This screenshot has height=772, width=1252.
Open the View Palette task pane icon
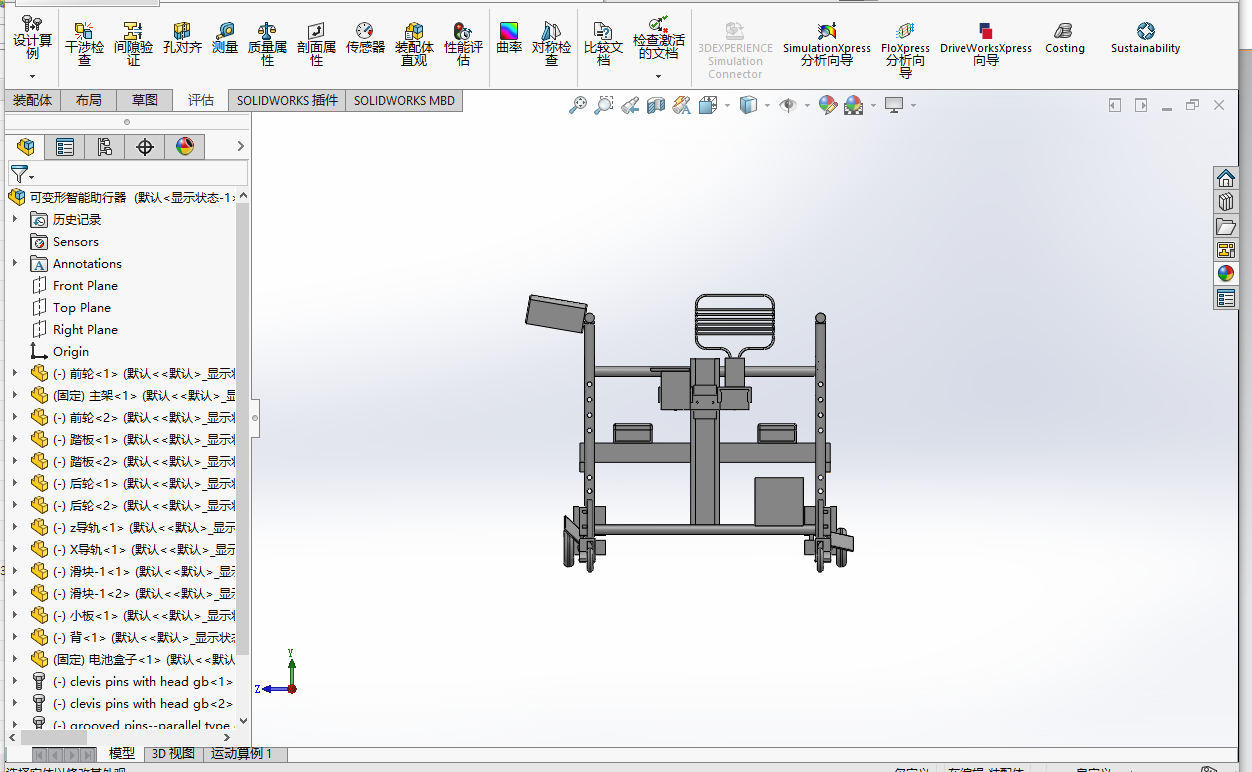pyautogui.click(x=1226, y=250)
